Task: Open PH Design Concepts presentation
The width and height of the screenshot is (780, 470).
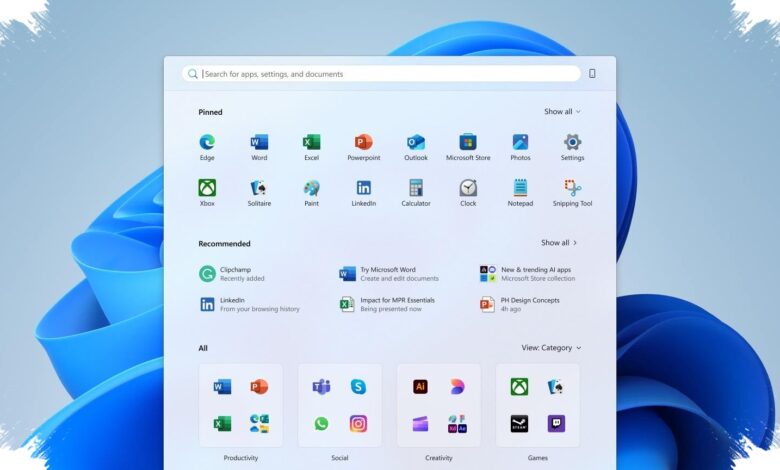Action: point(520,304)
